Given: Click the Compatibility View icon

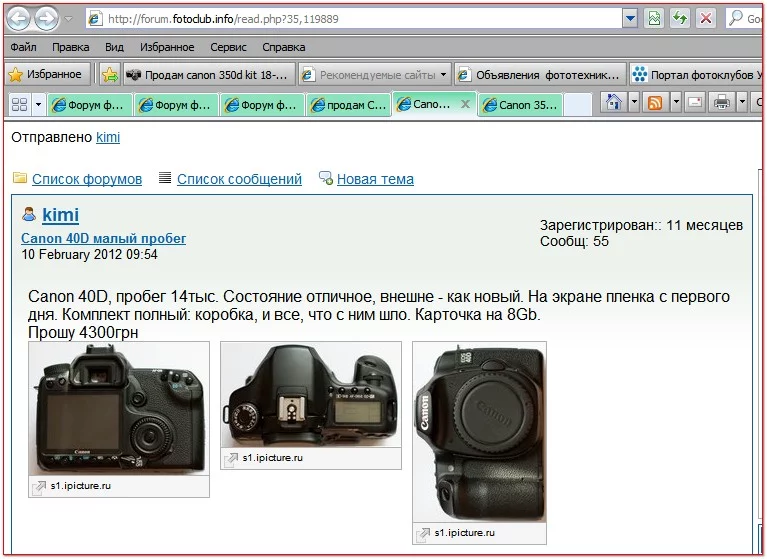Looking at the screenshot, I should (x=654, y=19).
